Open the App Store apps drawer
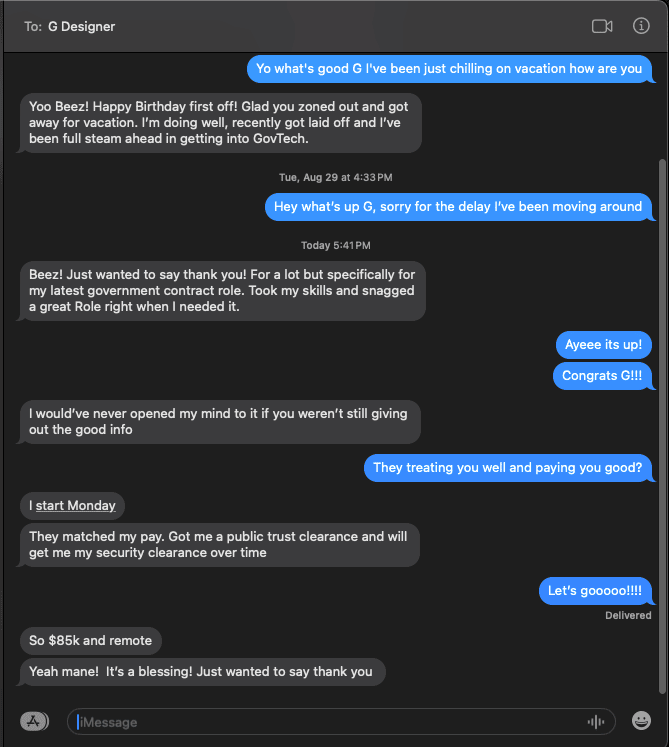Screen dimensions: 669x747 coord(34,720)
